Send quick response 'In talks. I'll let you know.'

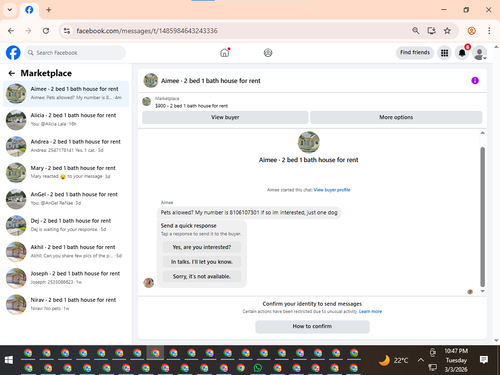tap(202, 262)
